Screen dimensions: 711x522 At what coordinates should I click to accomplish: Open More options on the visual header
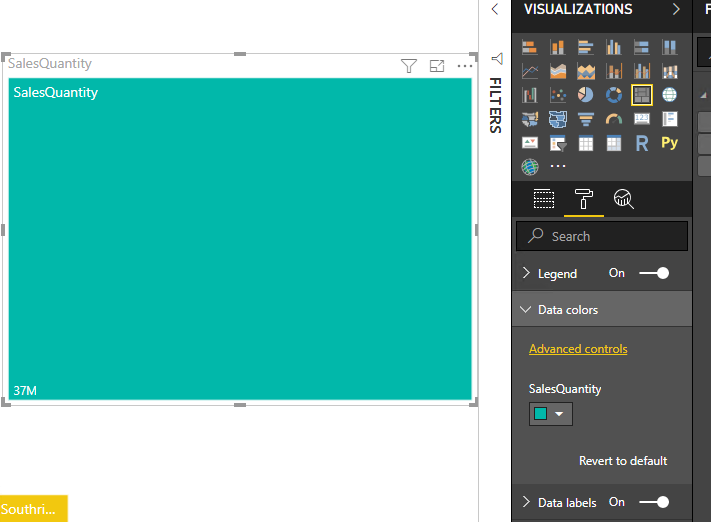[465, 66]
